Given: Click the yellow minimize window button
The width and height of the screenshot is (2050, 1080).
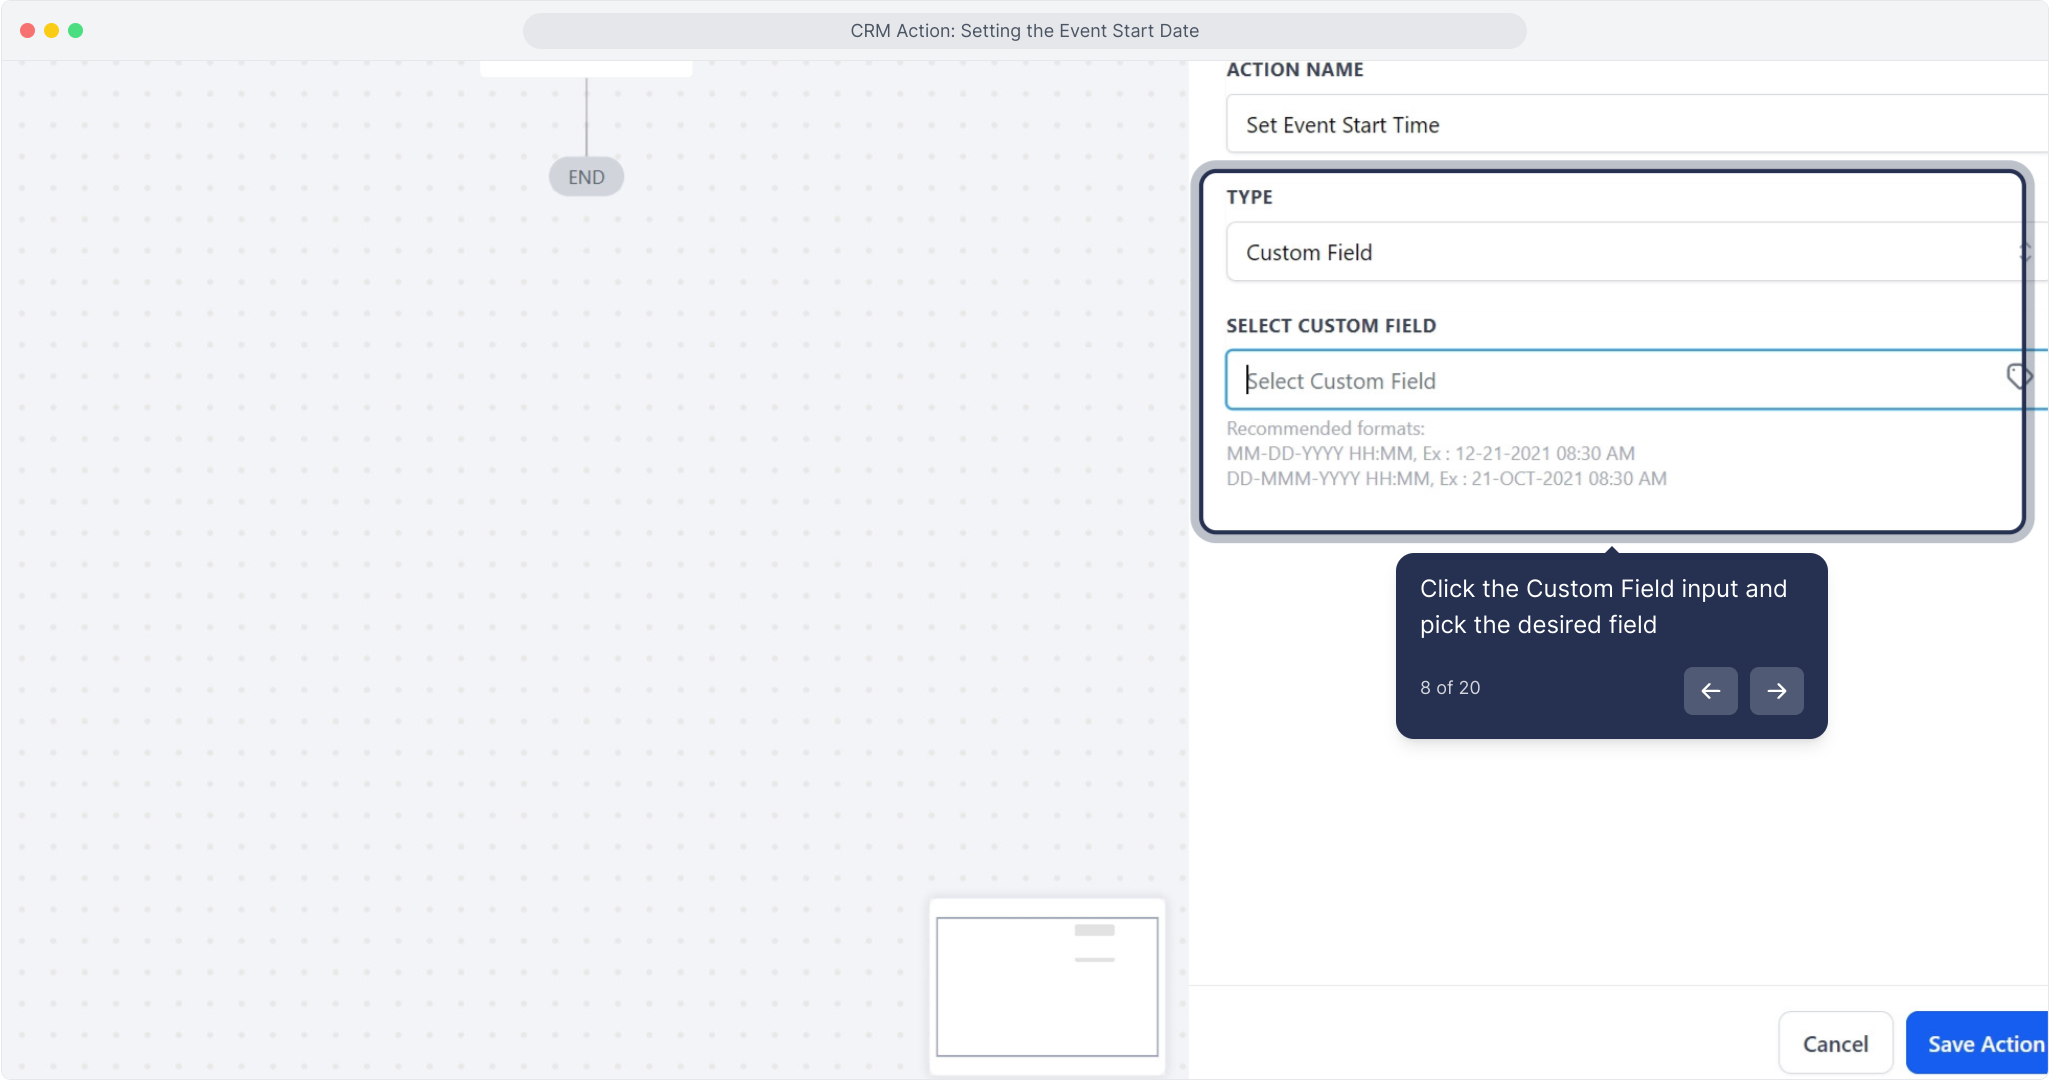Looking at the screenshot, I should click(x=51, y=30).
